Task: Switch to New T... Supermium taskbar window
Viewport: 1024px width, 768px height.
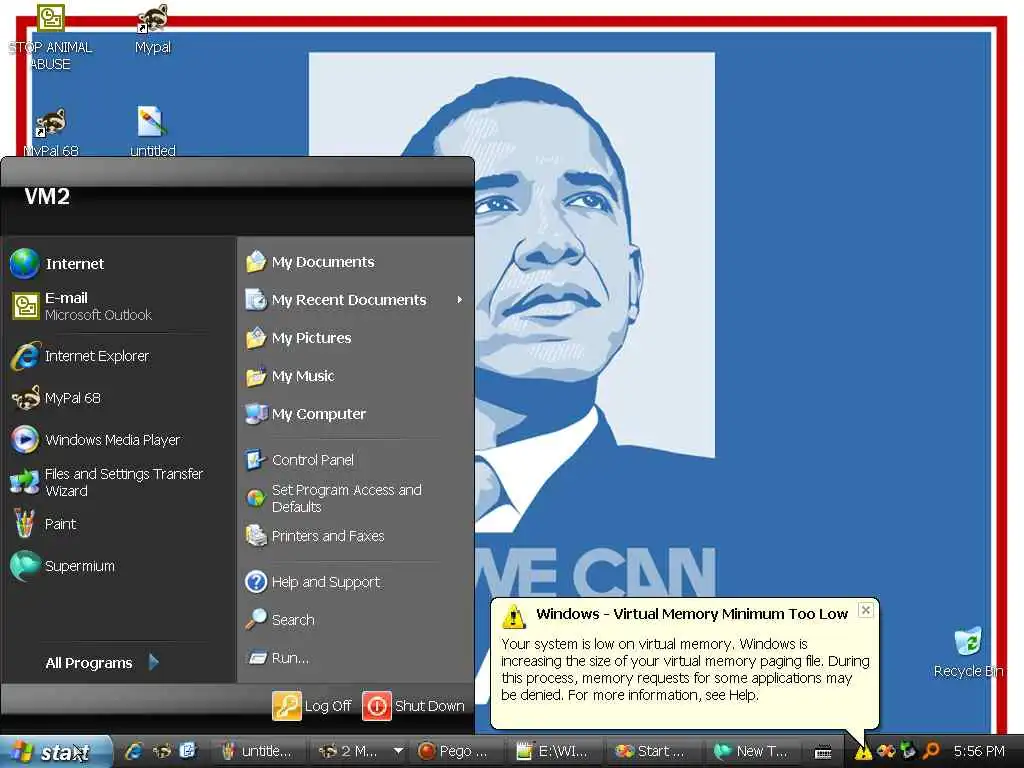Action: tap(754, 752)
